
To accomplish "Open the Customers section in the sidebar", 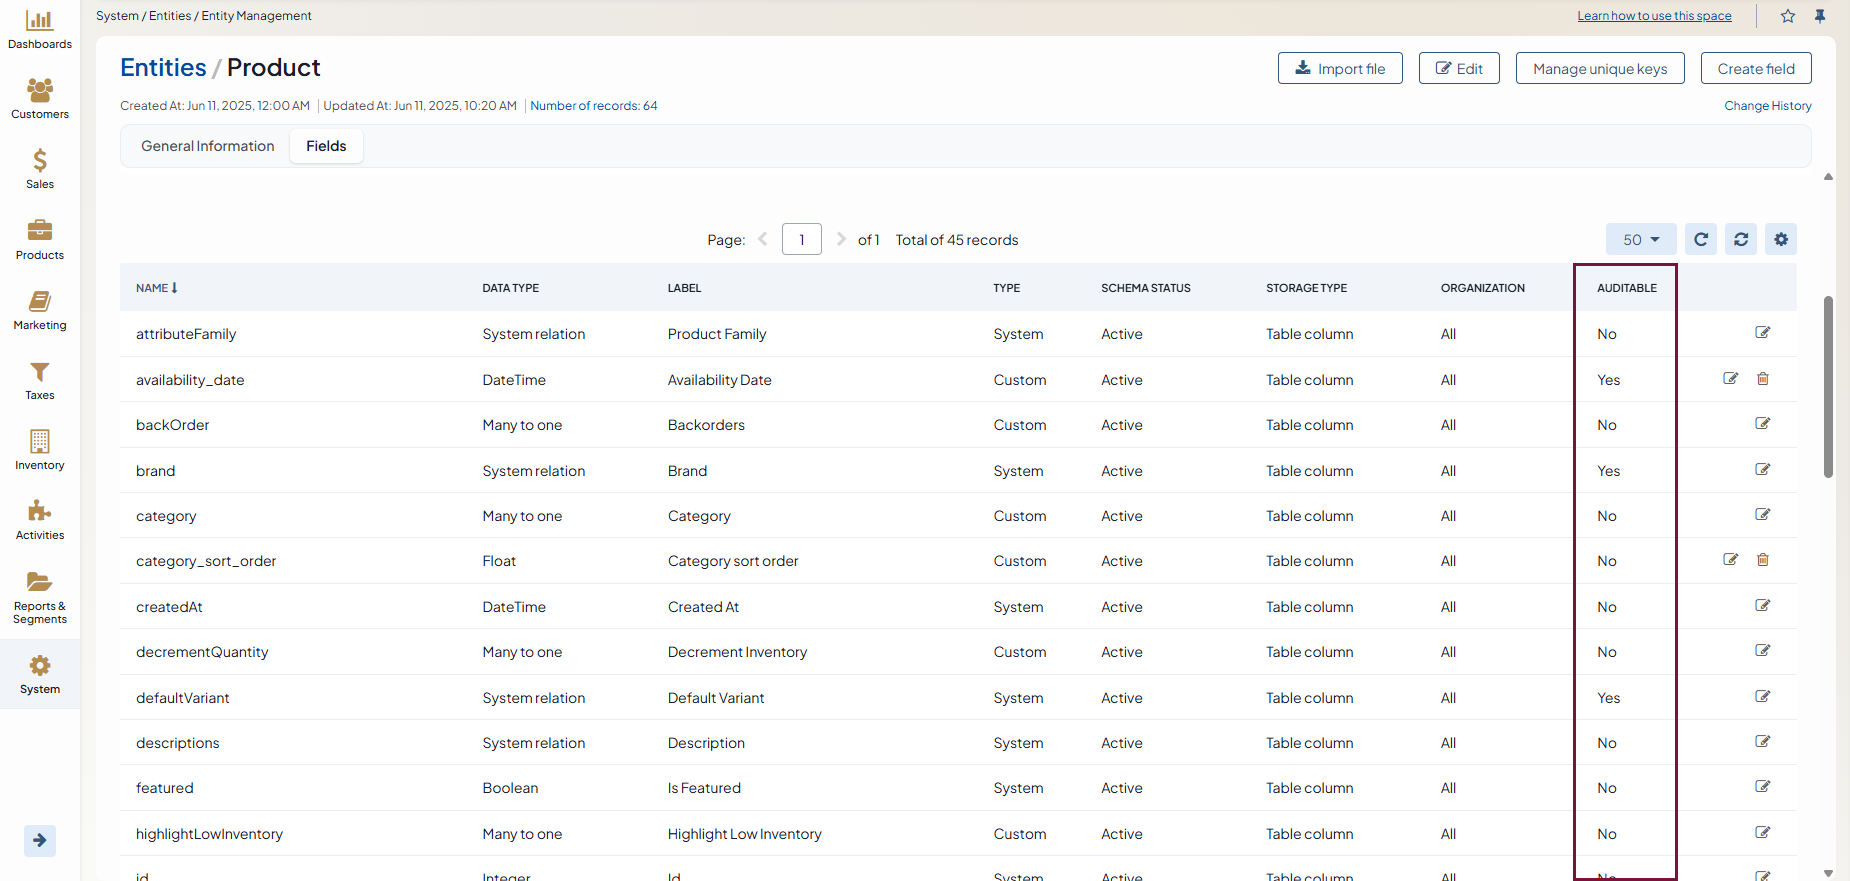I will 40,99.
